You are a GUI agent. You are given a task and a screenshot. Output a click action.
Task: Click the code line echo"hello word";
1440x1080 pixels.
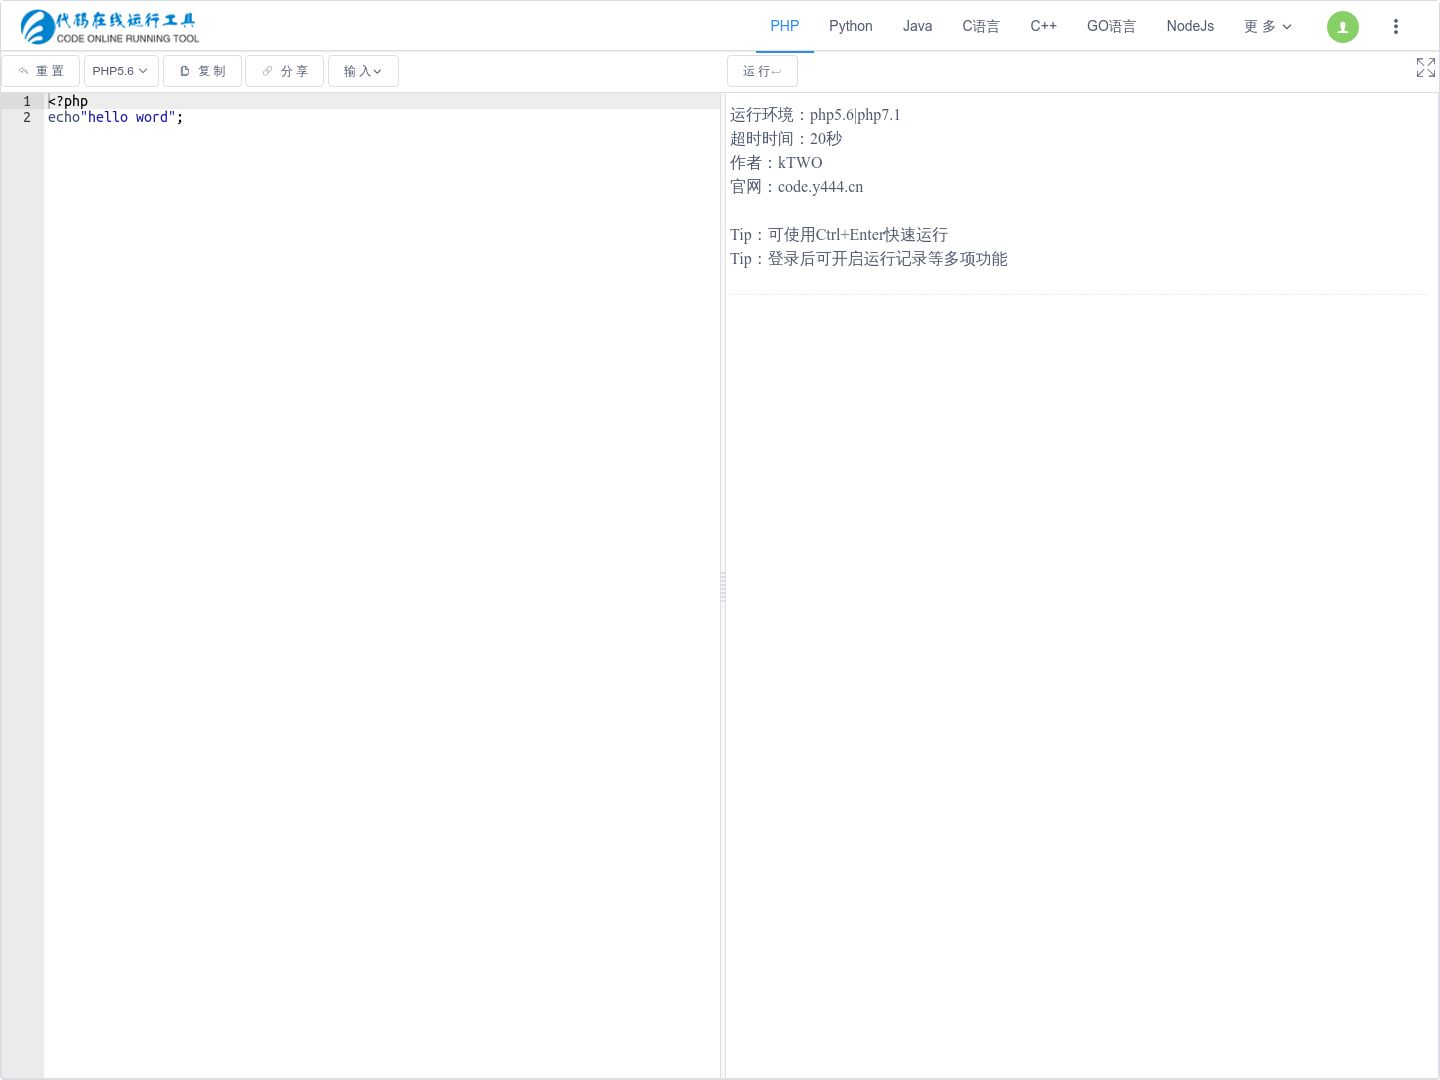pyautogui.click(x=116, y=117)
